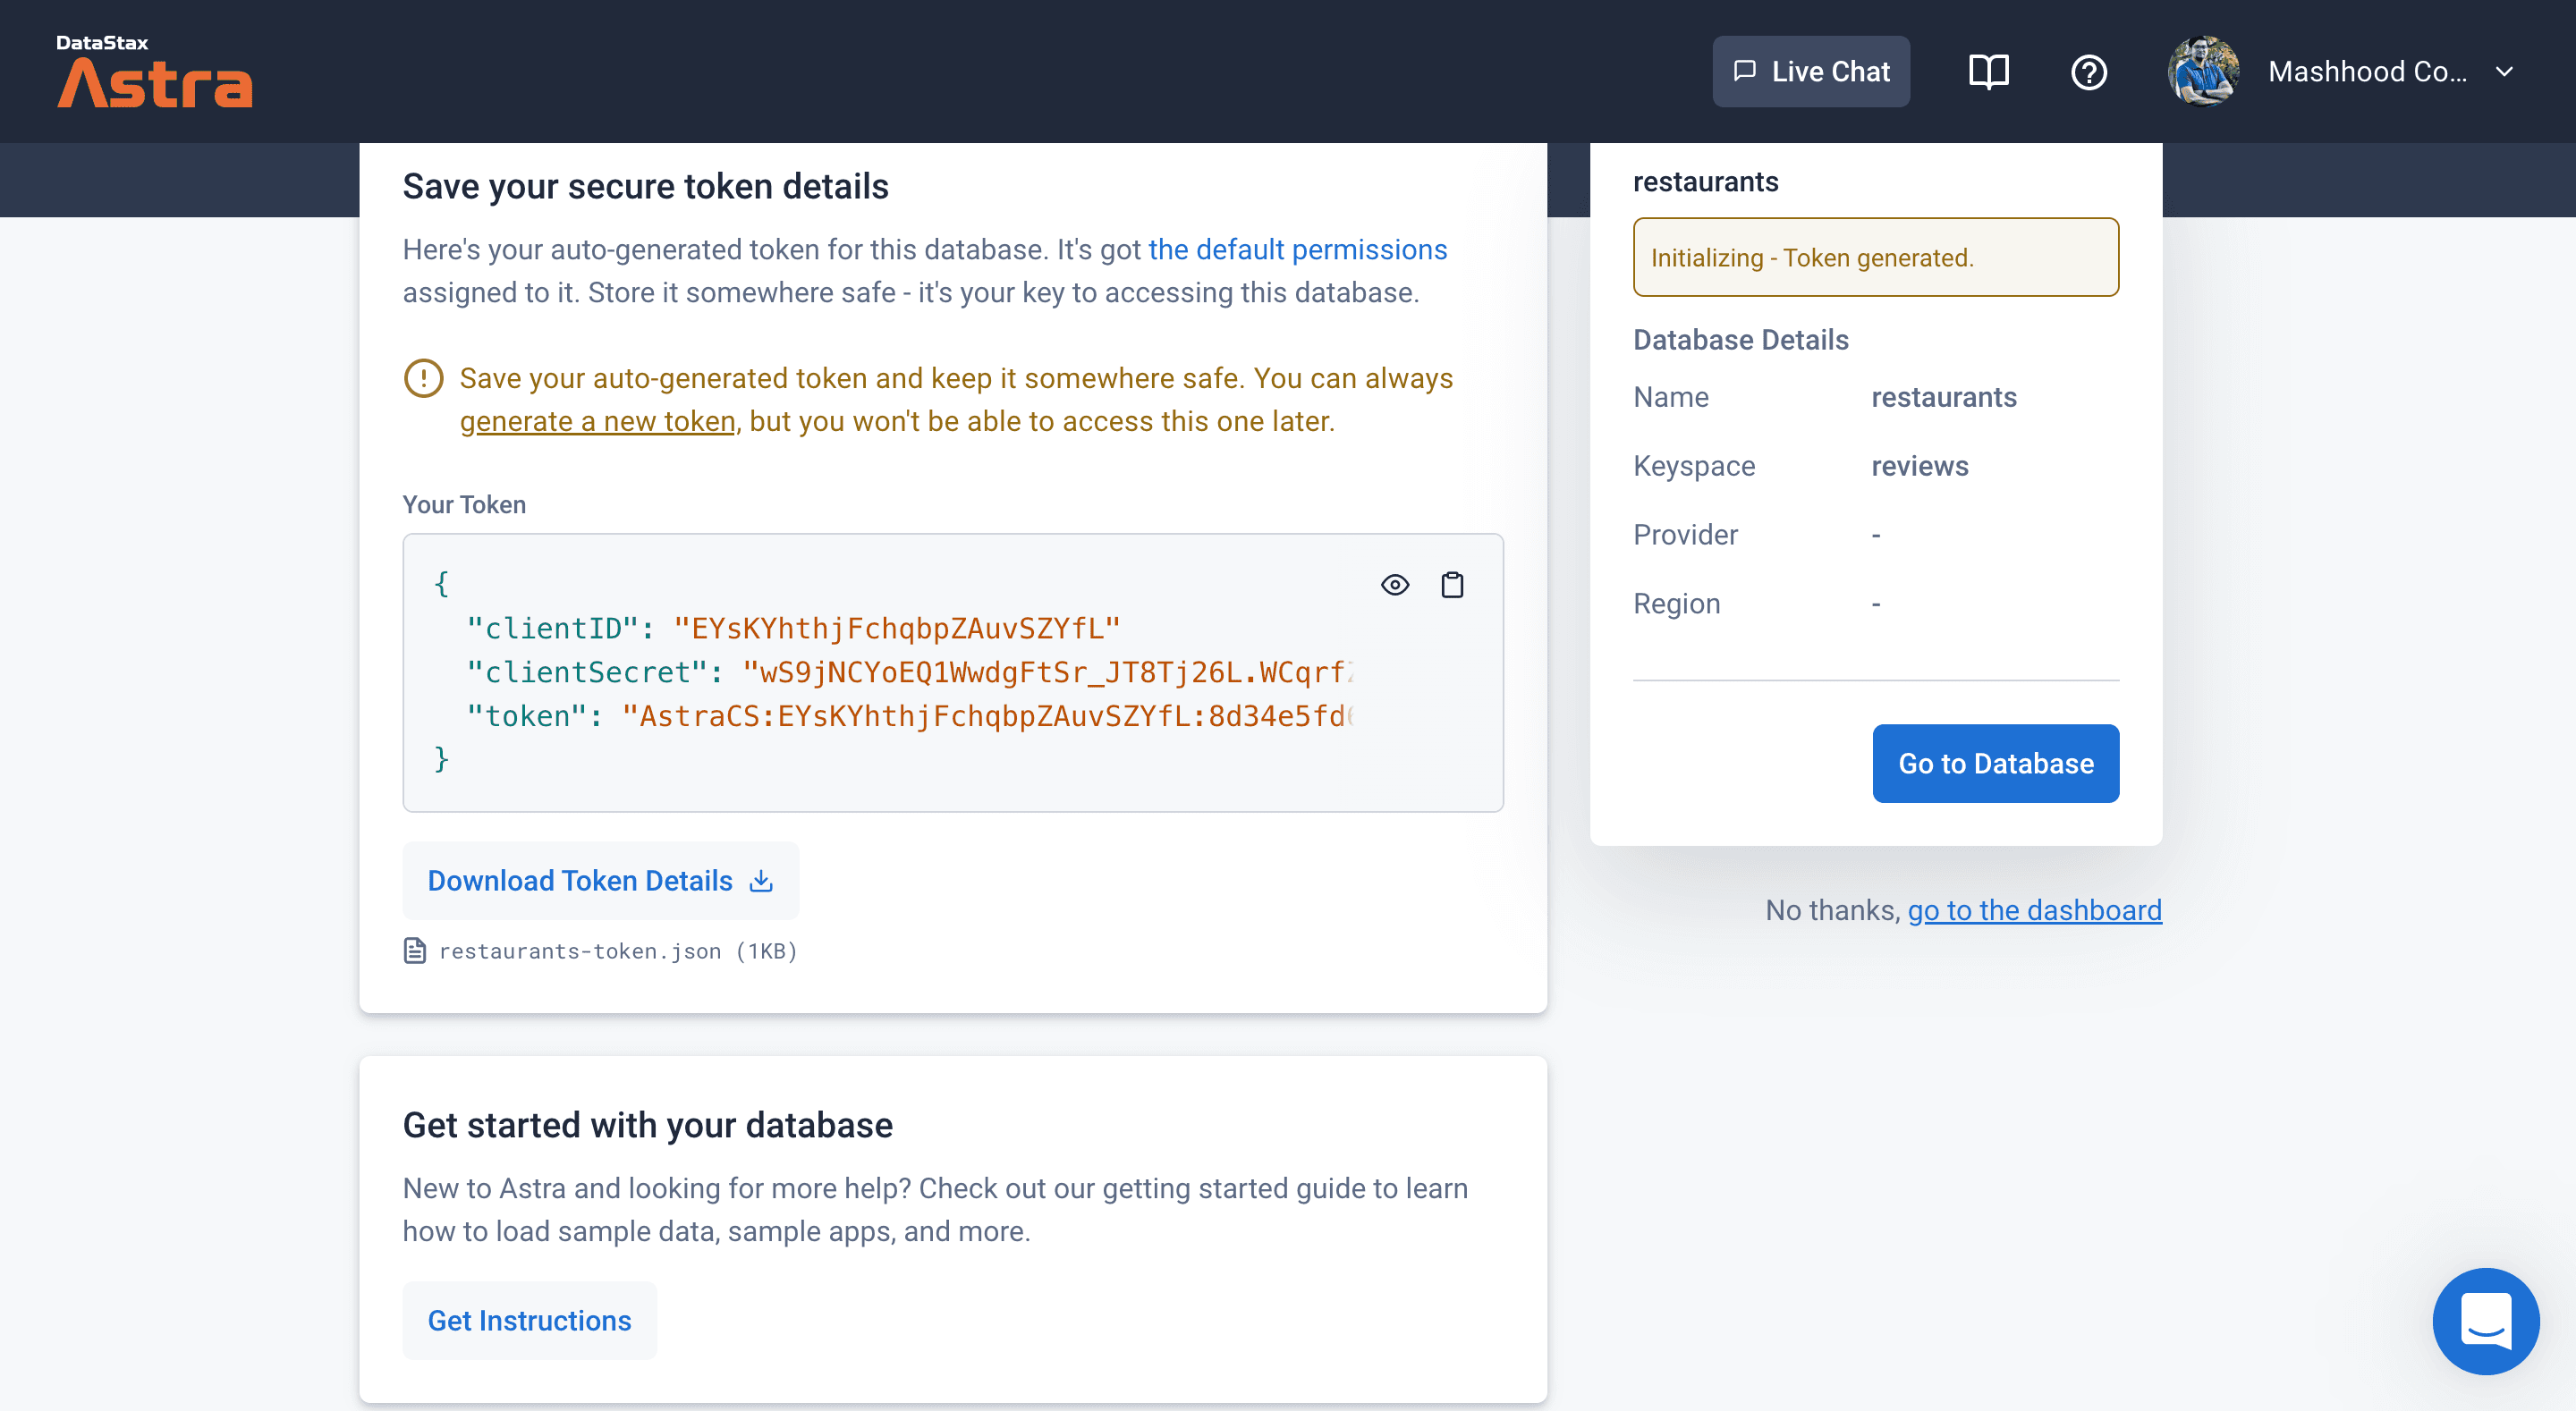This screenshot has height=1411, width=2576.
Task: Click the 'Mashhood Co...' account name
Action: (x=2367, y=72)
